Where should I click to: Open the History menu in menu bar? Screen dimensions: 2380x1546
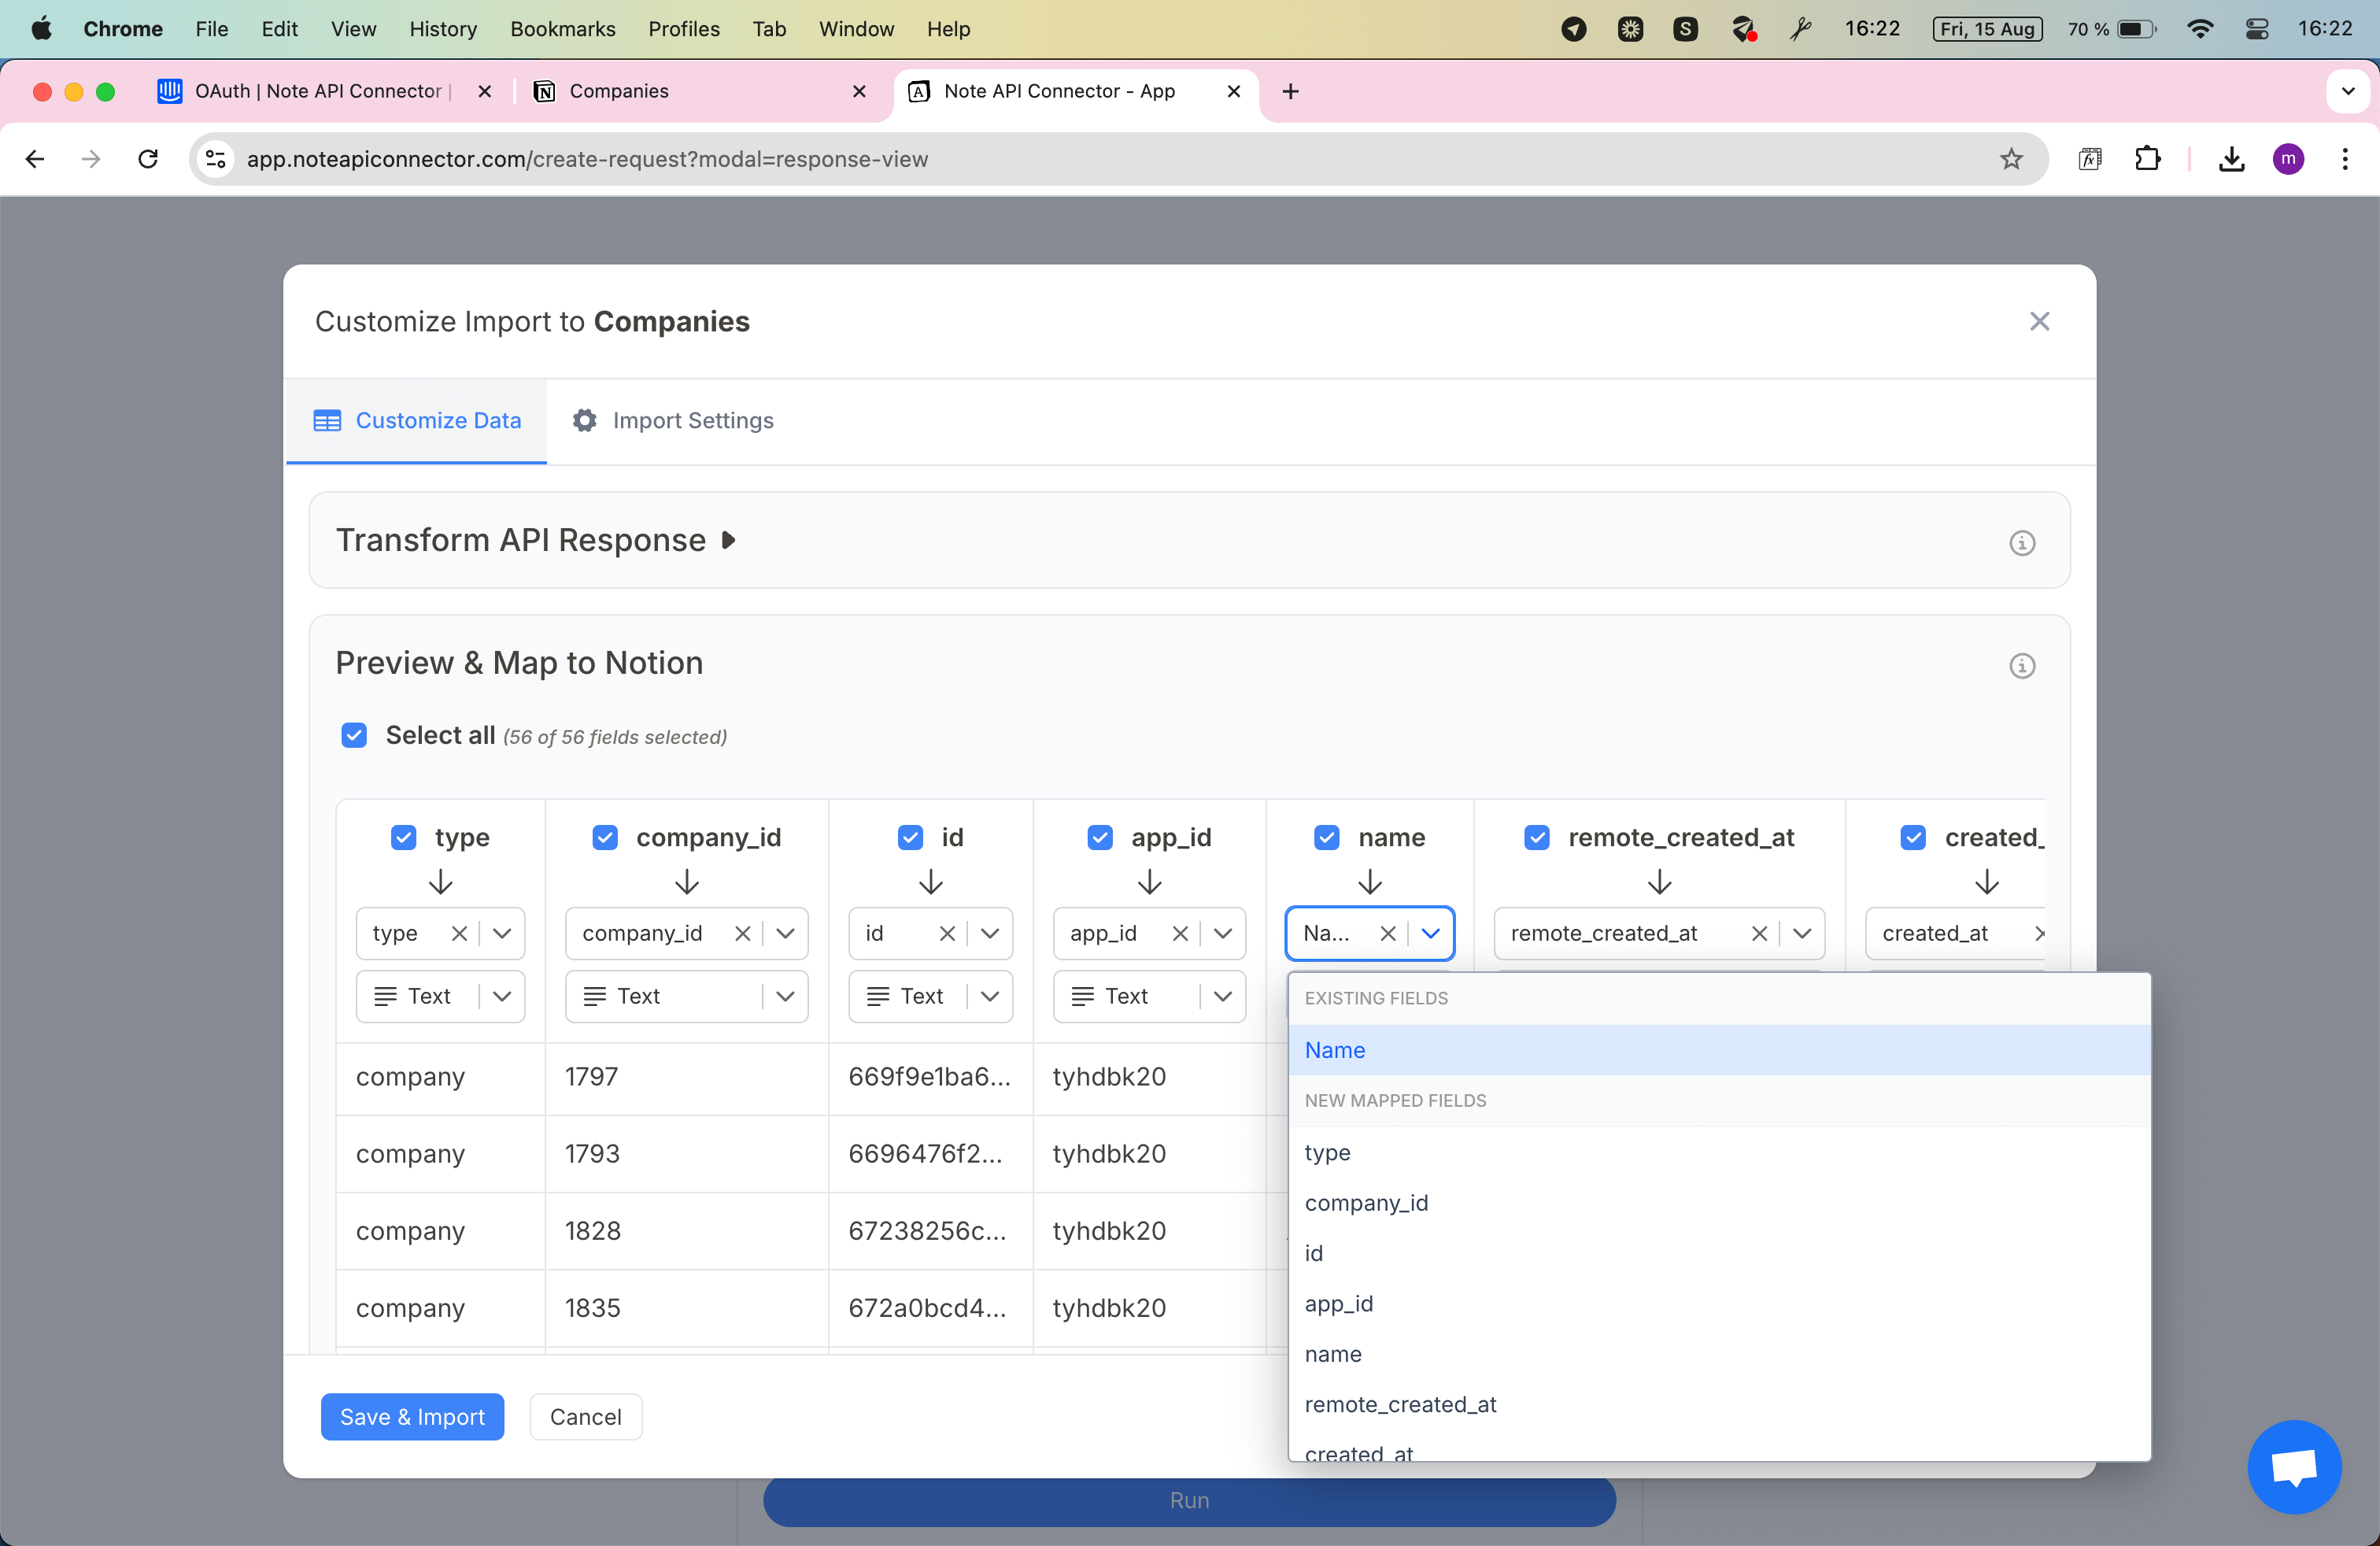[x=443, y=29]
